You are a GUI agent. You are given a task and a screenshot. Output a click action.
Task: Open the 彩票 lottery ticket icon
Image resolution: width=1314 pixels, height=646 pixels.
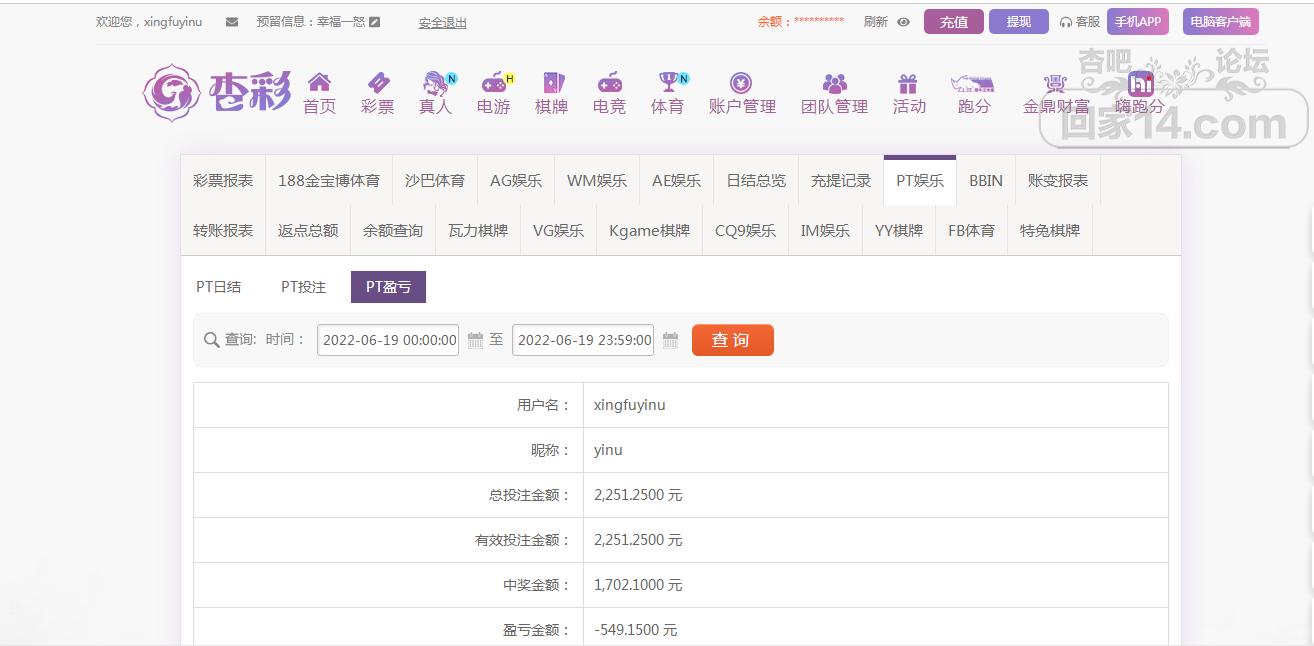coord(377,83)
